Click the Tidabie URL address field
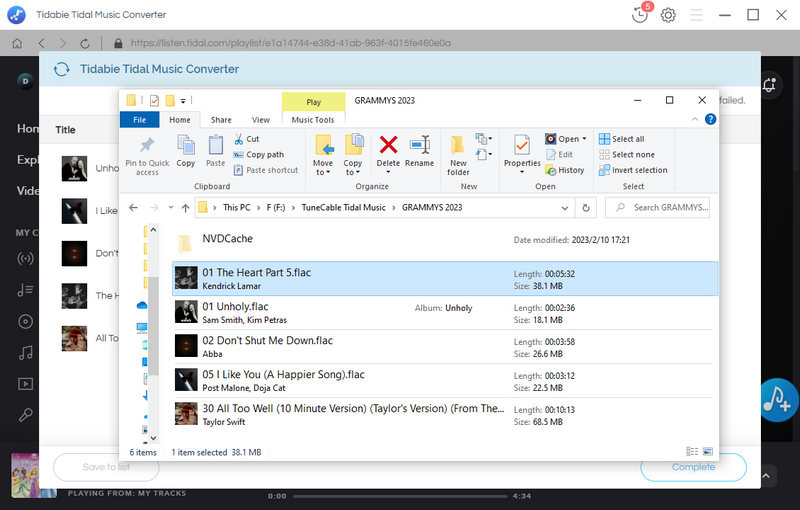The image size is (800, 510). (x=291, y=43)
